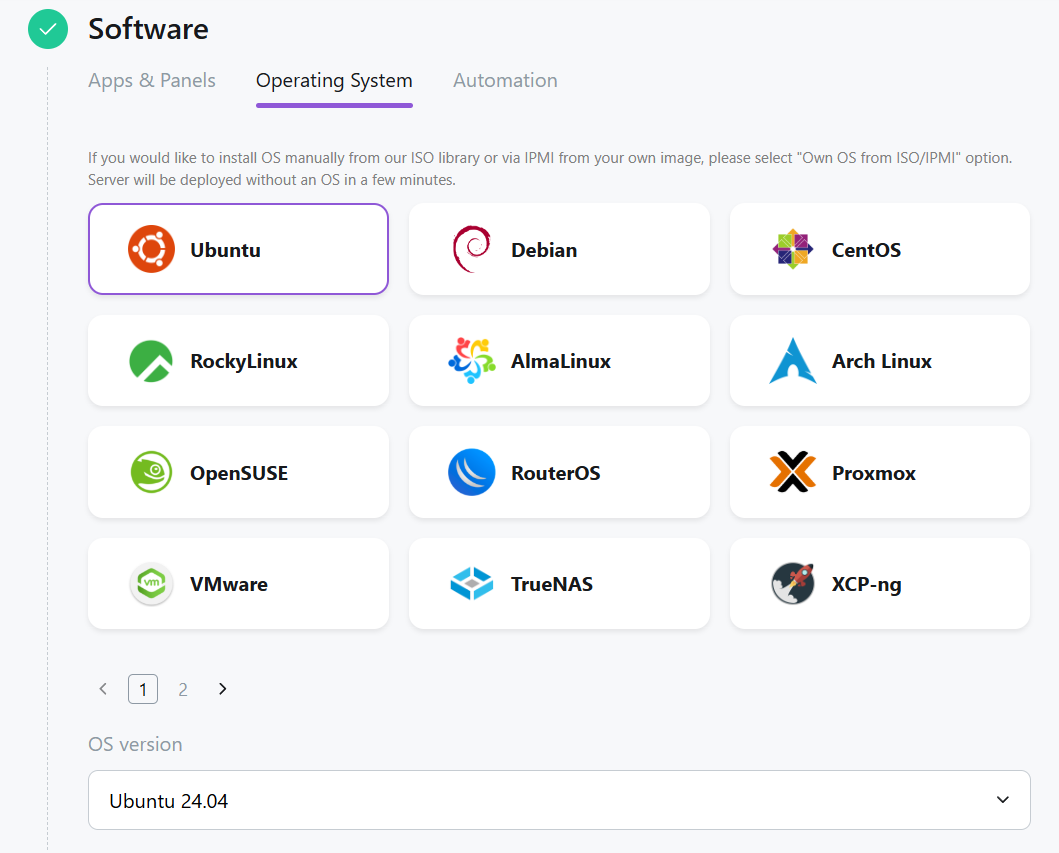Screen dimensions: 1059x853
Task: Expand version list via chevron arrow
Action: [x=1003, y=800]
